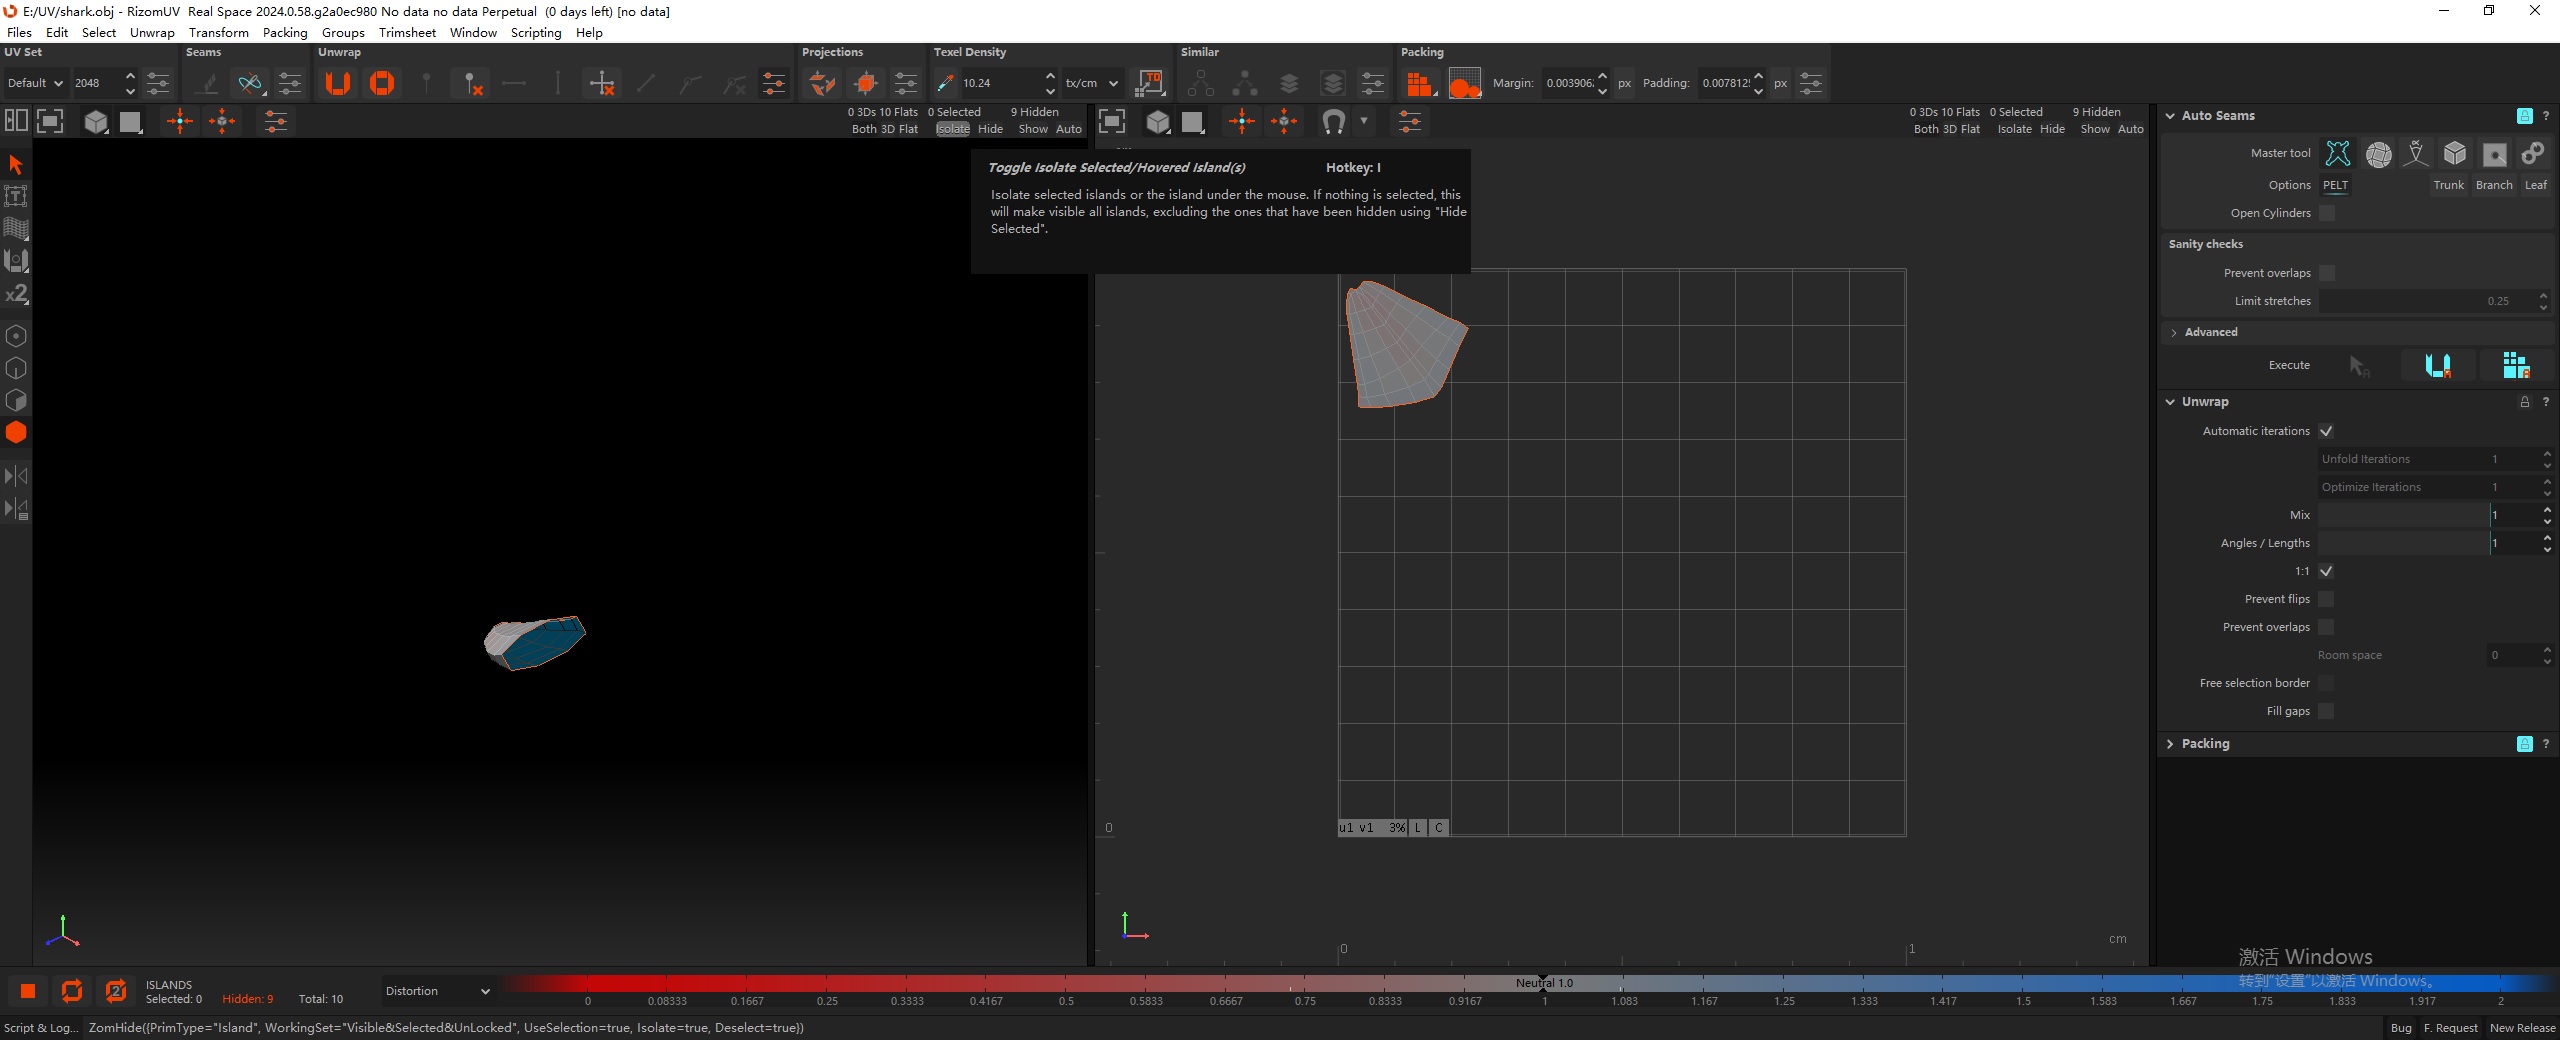Open the Trimsheet menu
2560x1040 pixels.
(407, 32)
